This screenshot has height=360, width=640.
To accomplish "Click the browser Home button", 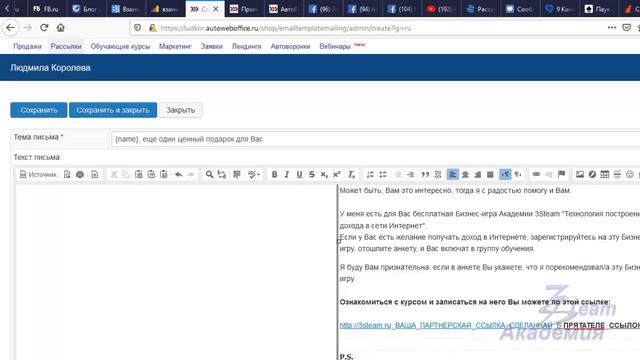I will tap(60, 28).
